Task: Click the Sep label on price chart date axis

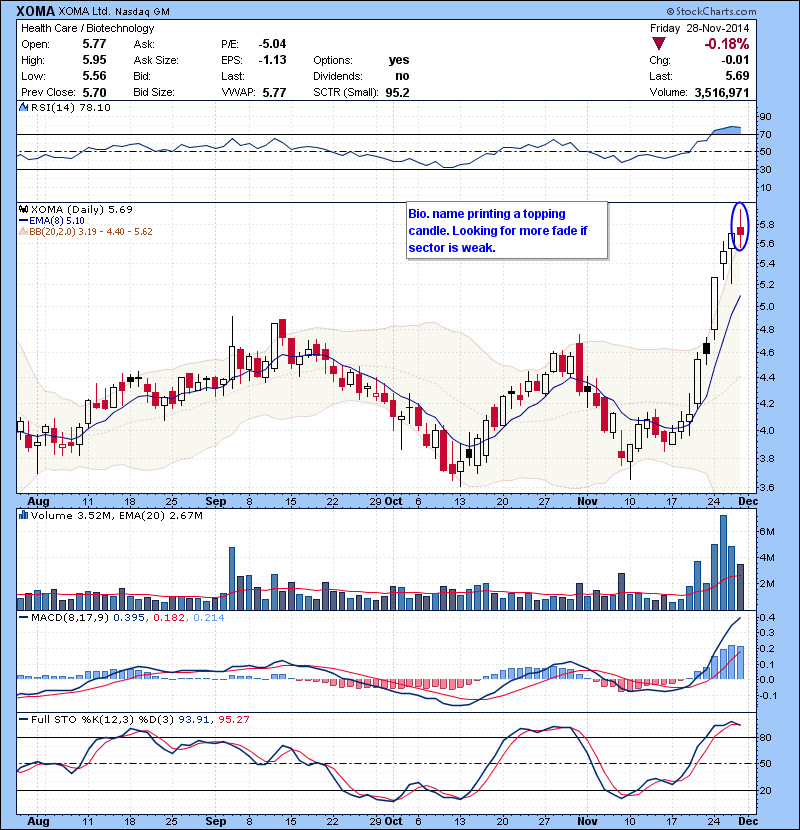Action: click(215, 501)
